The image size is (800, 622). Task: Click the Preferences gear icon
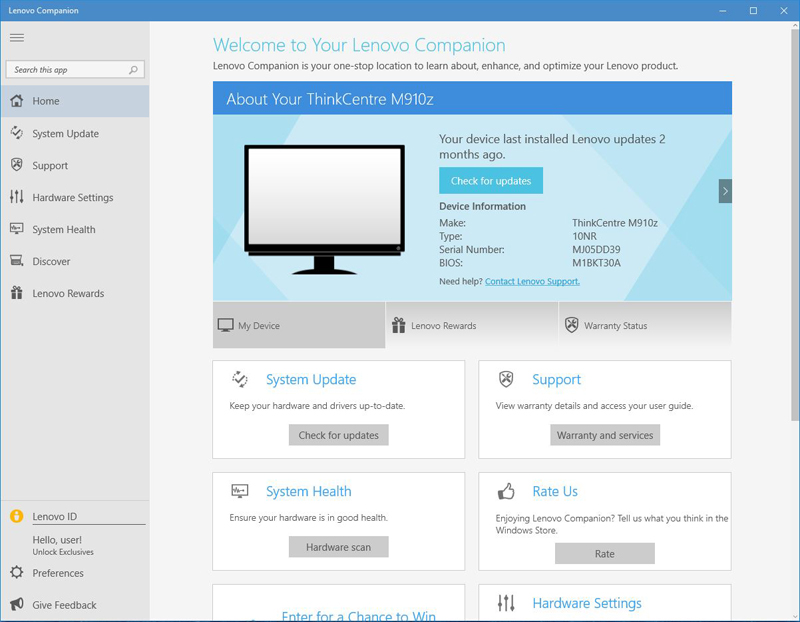coord(17,573)
